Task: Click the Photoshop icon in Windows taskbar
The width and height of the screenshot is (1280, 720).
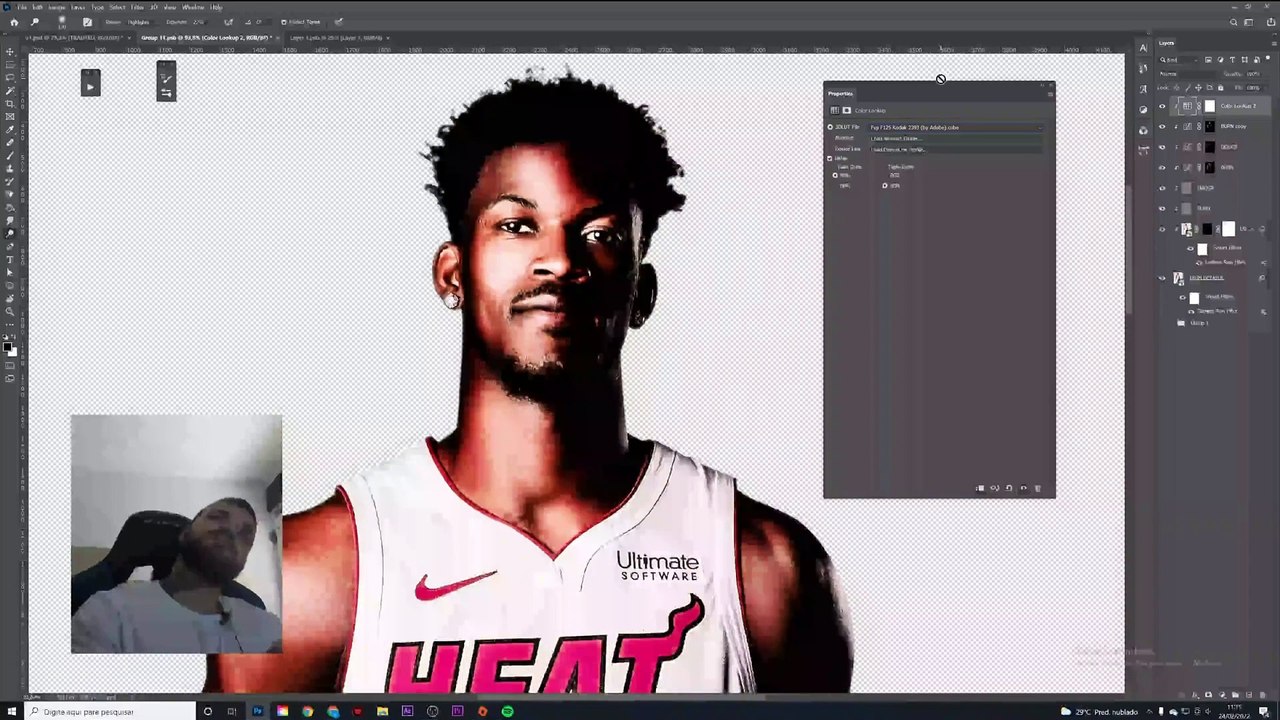Action: (x=257, y=711)
